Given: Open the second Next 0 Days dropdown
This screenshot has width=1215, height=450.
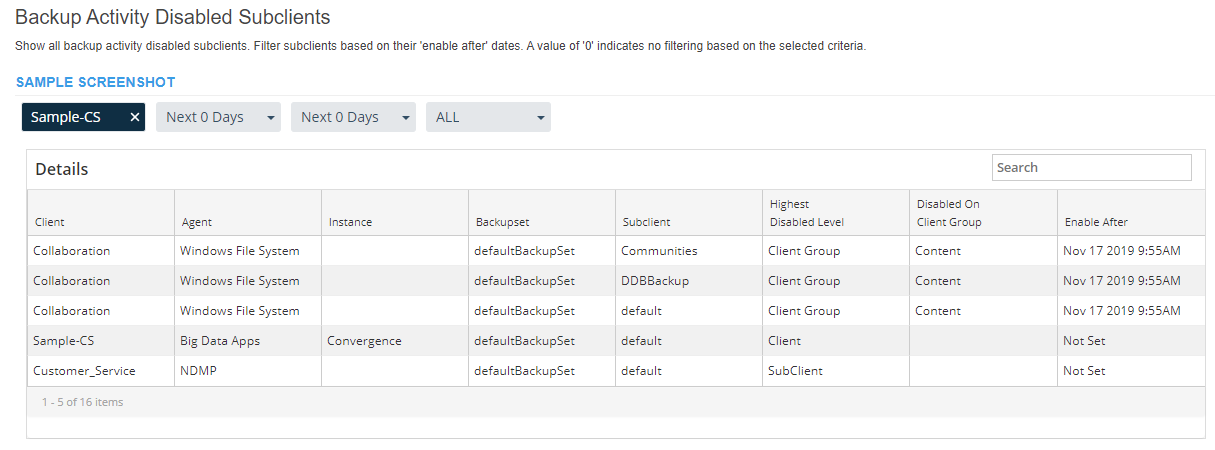Looking at the screenshot, I should (353, 117).
